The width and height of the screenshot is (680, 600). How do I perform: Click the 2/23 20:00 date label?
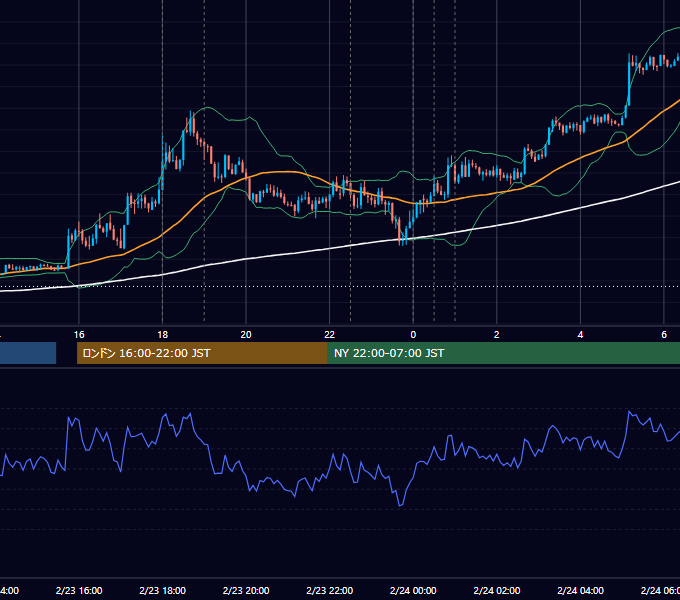click(x=246, y=590)
